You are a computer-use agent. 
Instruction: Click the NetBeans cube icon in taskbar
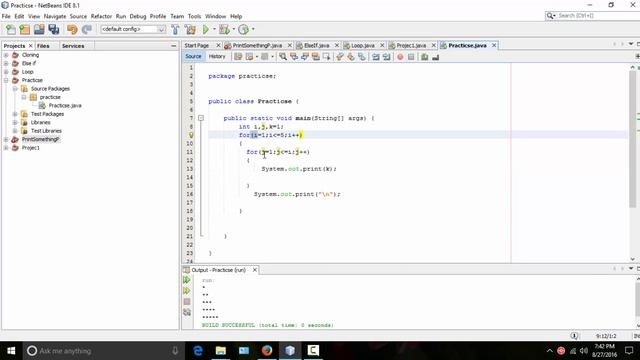click(290, 351)
